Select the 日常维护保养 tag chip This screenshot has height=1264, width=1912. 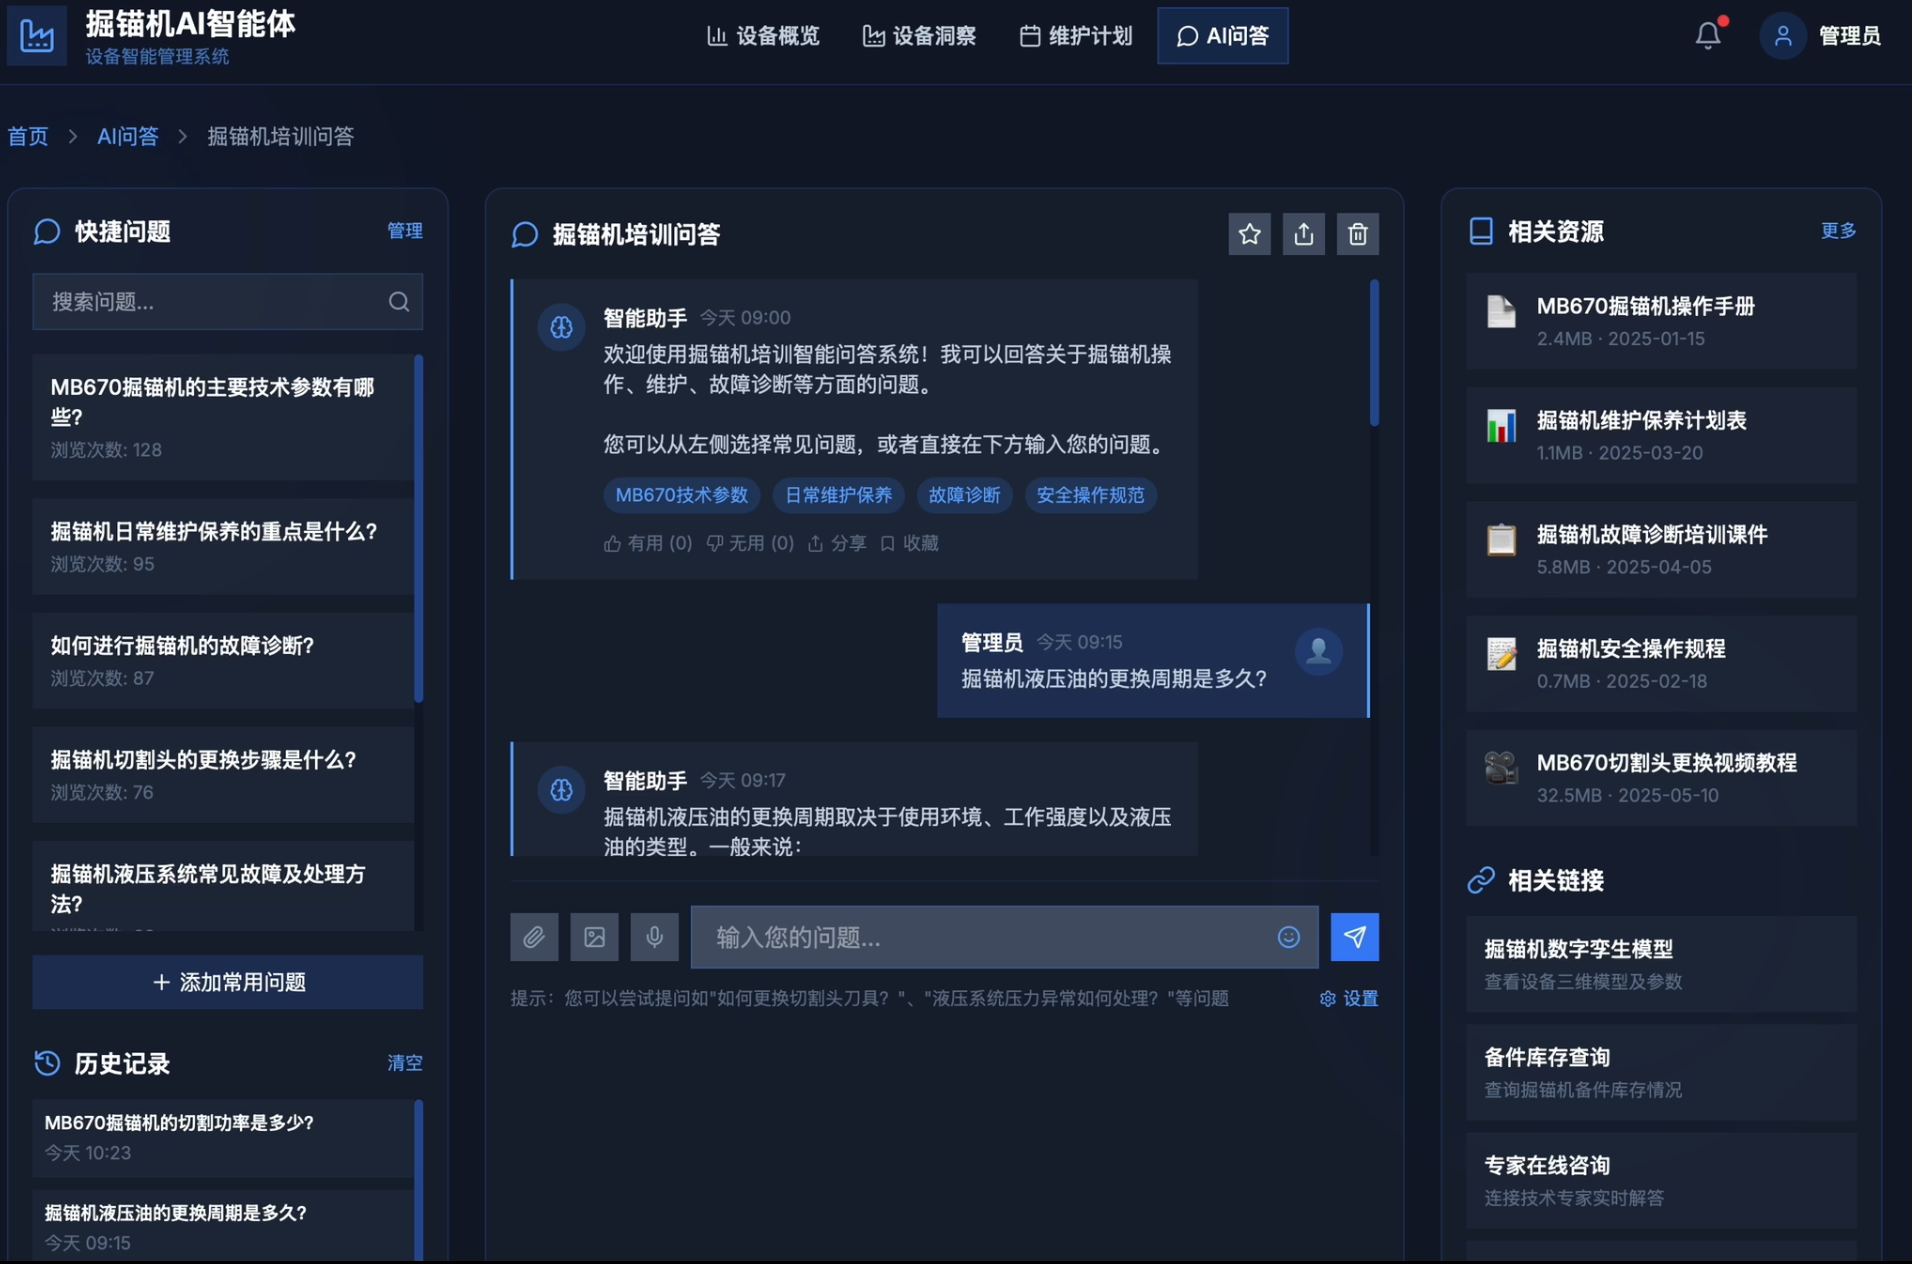pyautogui.click(x=838, y=495)
